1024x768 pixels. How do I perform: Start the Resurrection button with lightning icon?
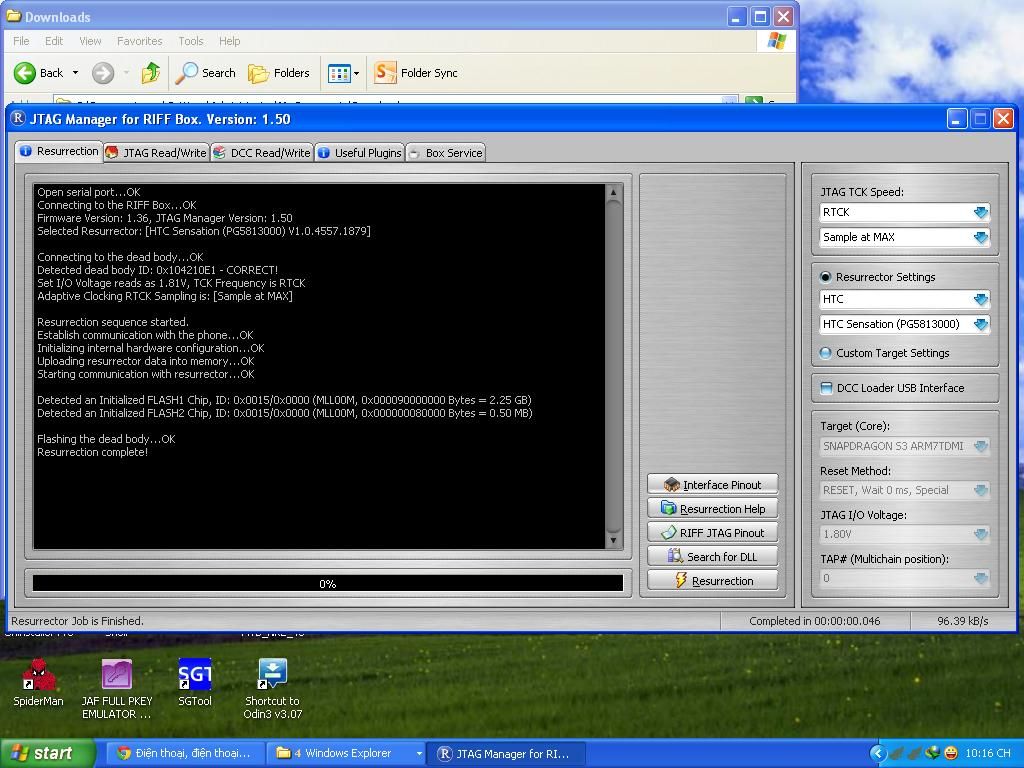[x=712, y=581]
